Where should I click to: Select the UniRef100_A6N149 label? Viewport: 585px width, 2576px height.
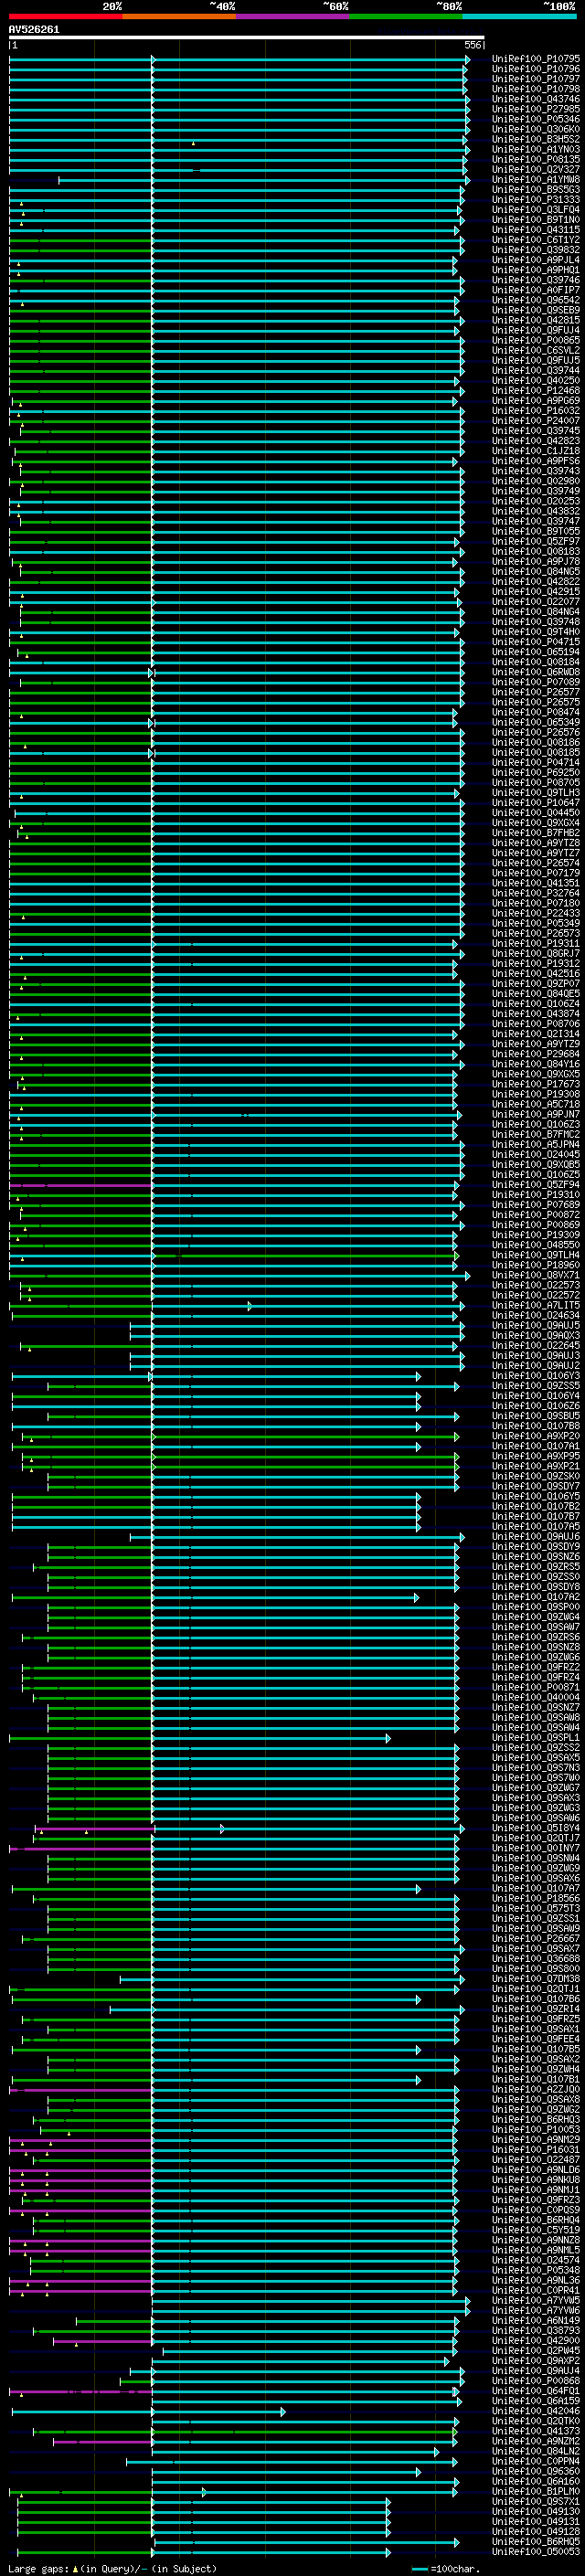point(536,2320)
